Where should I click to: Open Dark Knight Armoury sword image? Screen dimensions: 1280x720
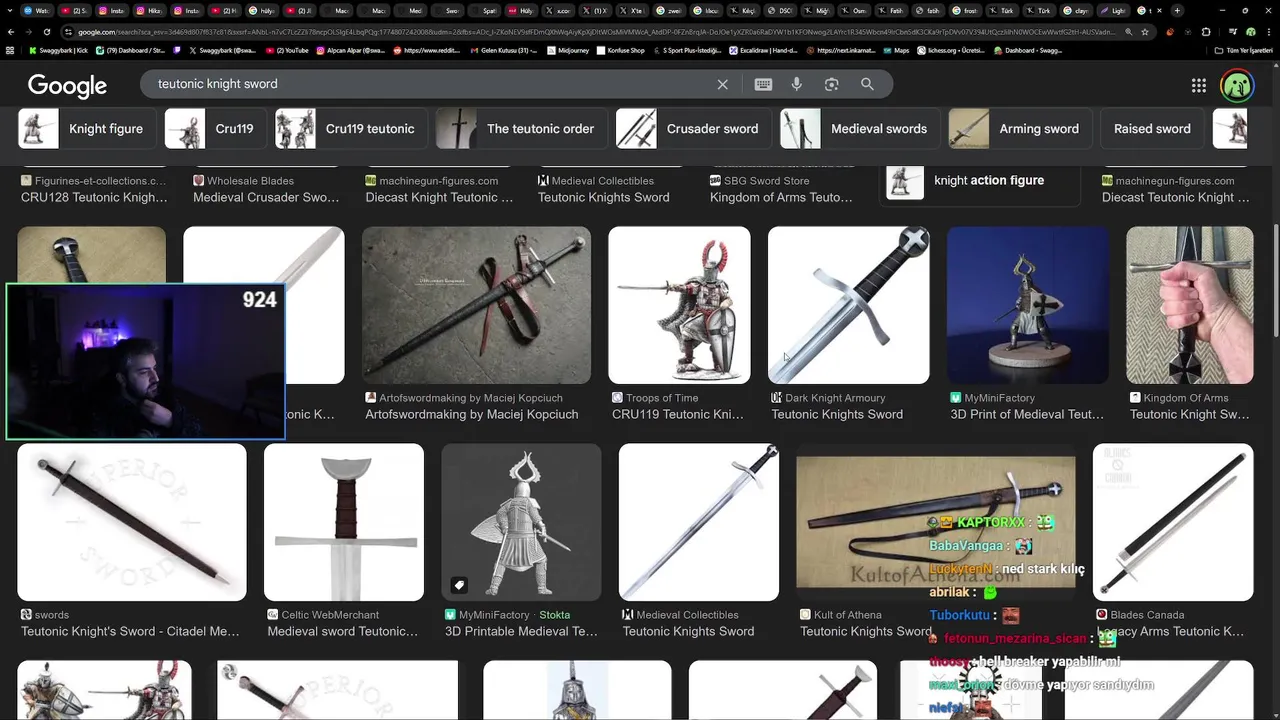pyautogui.click(x=848, y=305)
